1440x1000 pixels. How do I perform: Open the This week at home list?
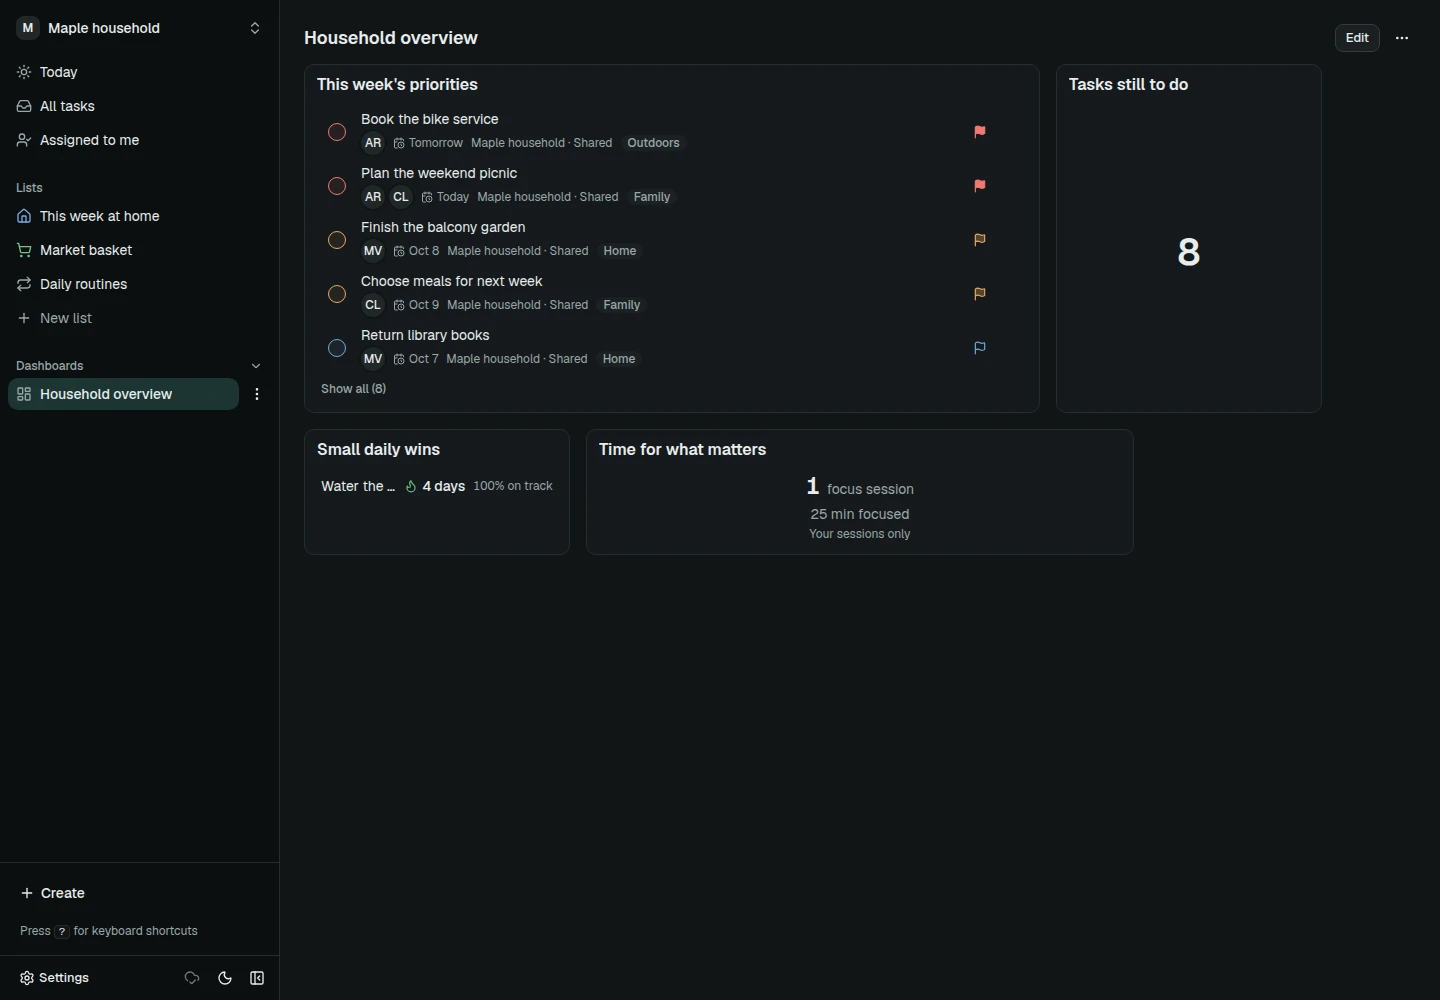(x=140, y=216)
